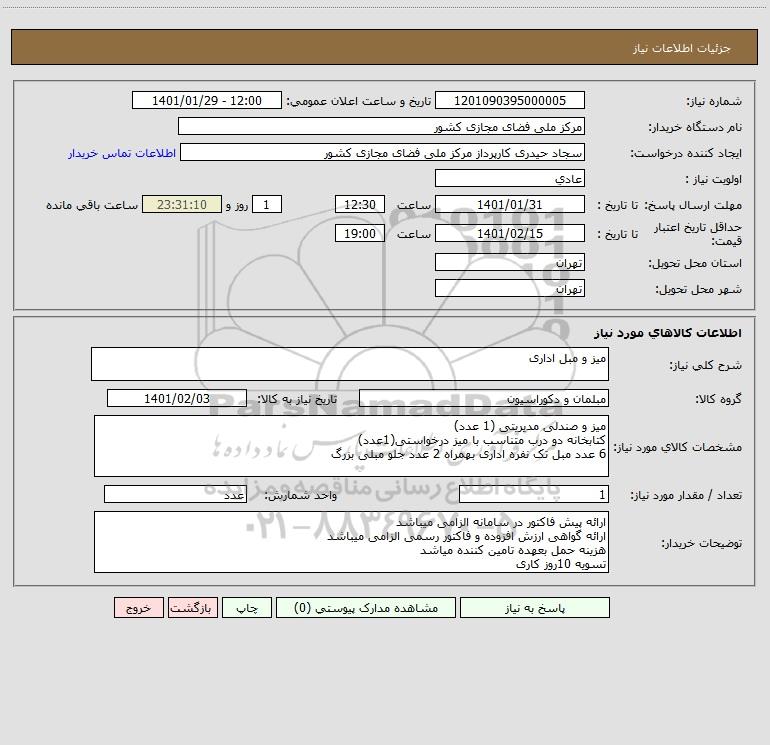Image resolution: width=770 pixels, height=745 pixels.
Task: Click the شهر محل تحویل label
Action: (x=698, y=290)
